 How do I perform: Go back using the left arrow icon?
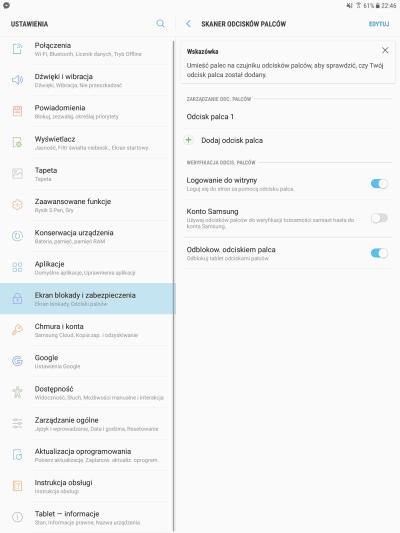click(188, 23)
